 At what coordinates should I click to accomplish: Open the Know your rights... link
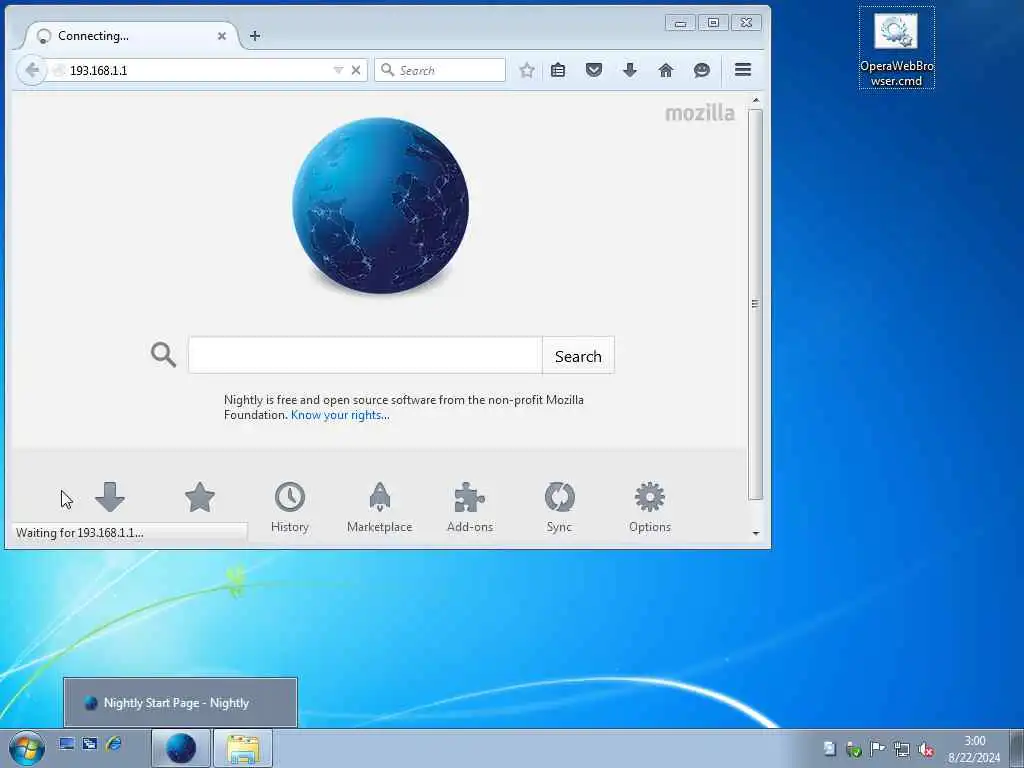[x=340, y=415]
